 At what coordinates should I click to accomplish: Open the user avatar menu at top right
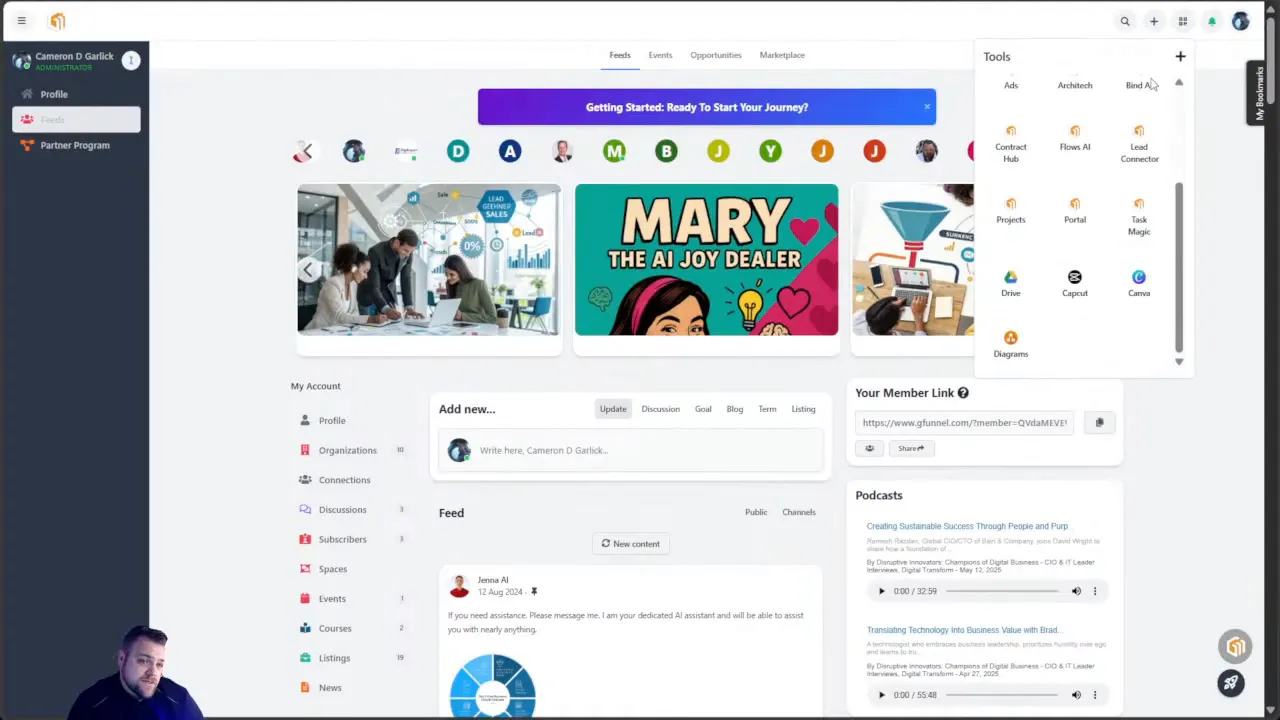(1241, 21)
